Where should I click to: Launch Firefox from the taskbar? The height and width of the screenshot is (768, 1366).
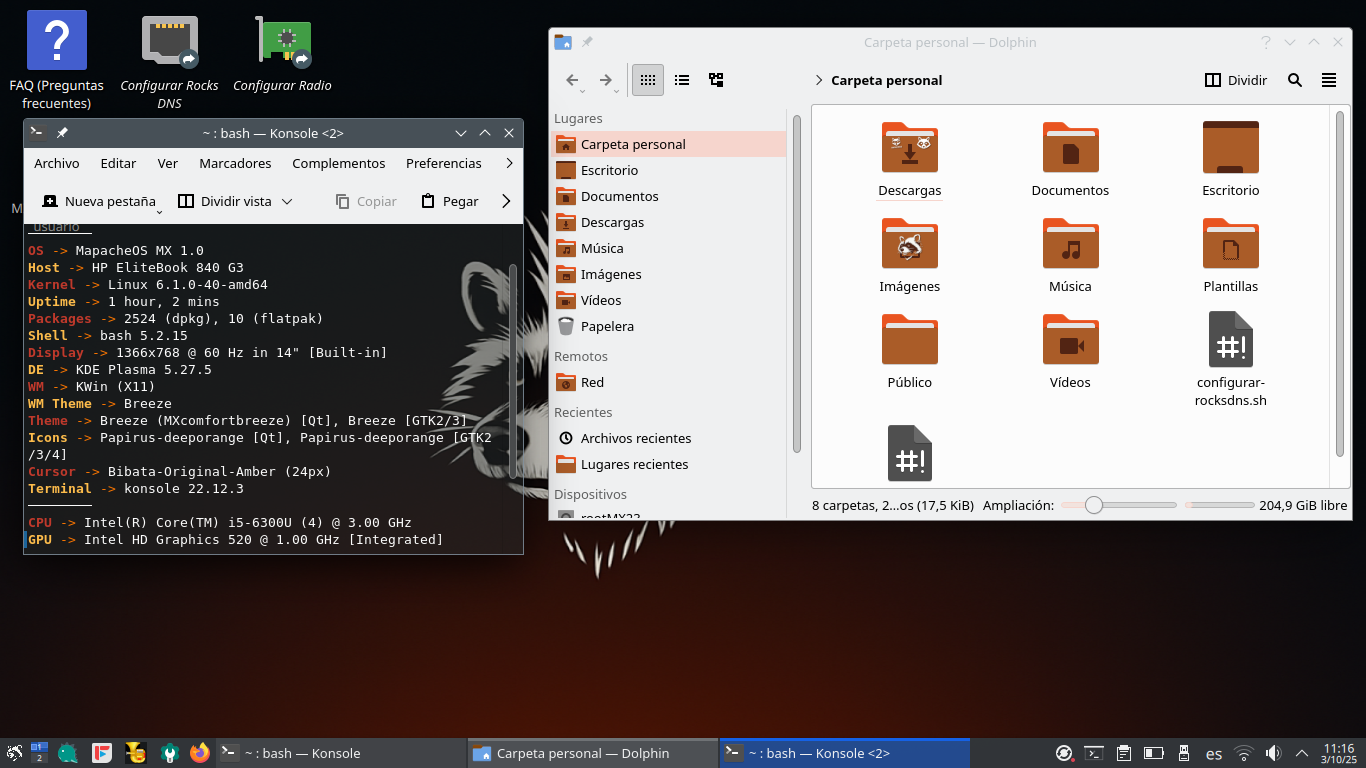point(200,753)
